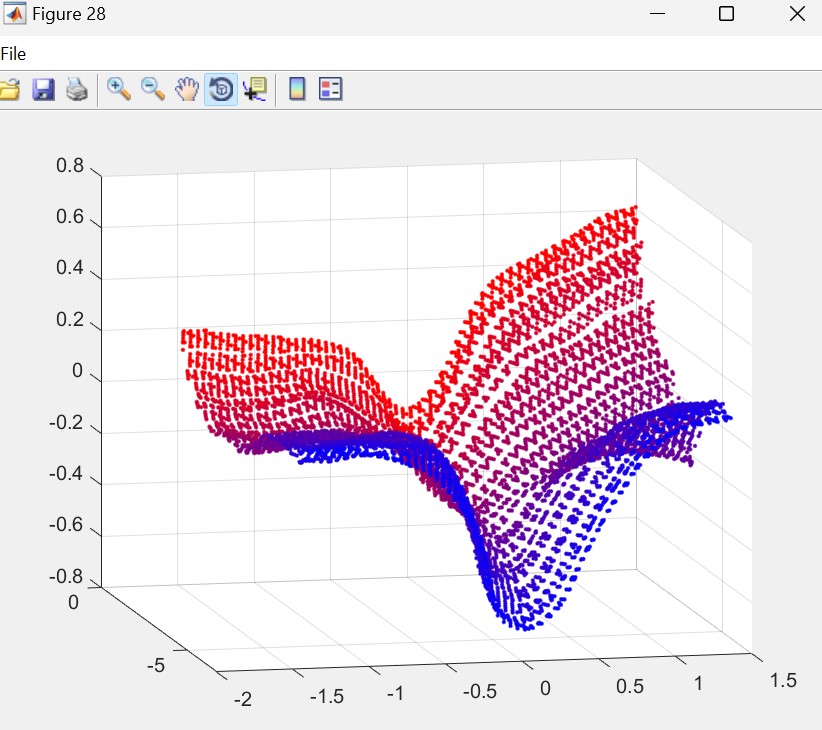Toggle the Pan hand tool
This screenshot has height=730, width=822.
187,90
